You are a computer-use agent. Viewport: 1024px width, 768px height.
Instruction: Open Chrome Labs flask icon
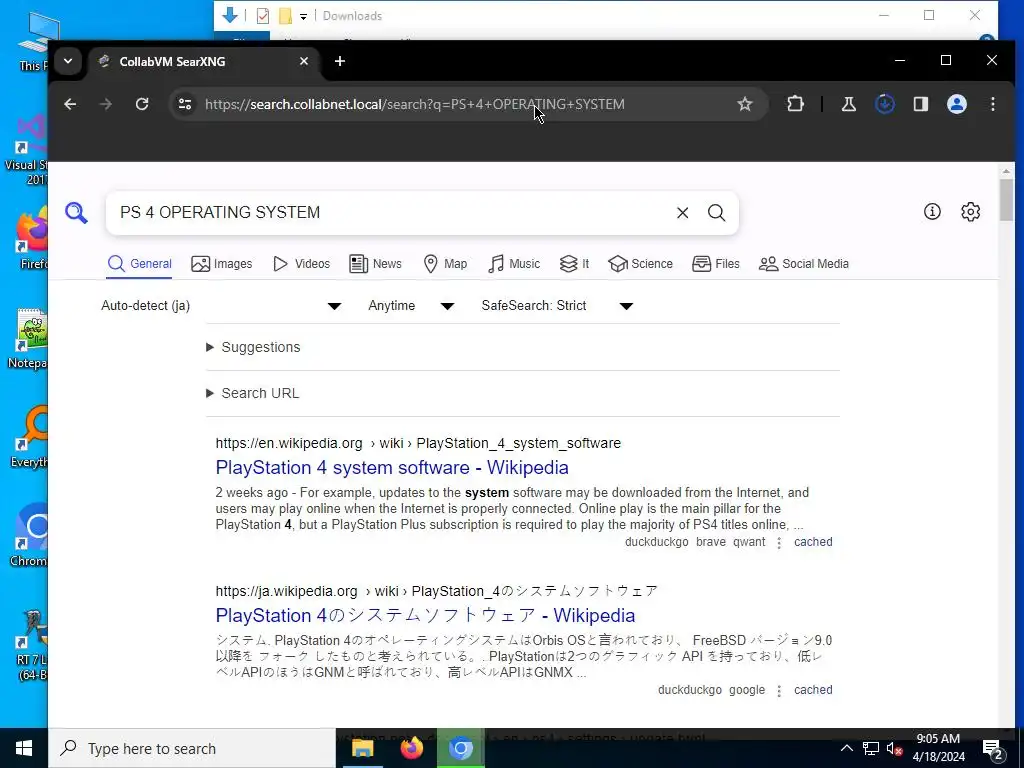[848, 104]
